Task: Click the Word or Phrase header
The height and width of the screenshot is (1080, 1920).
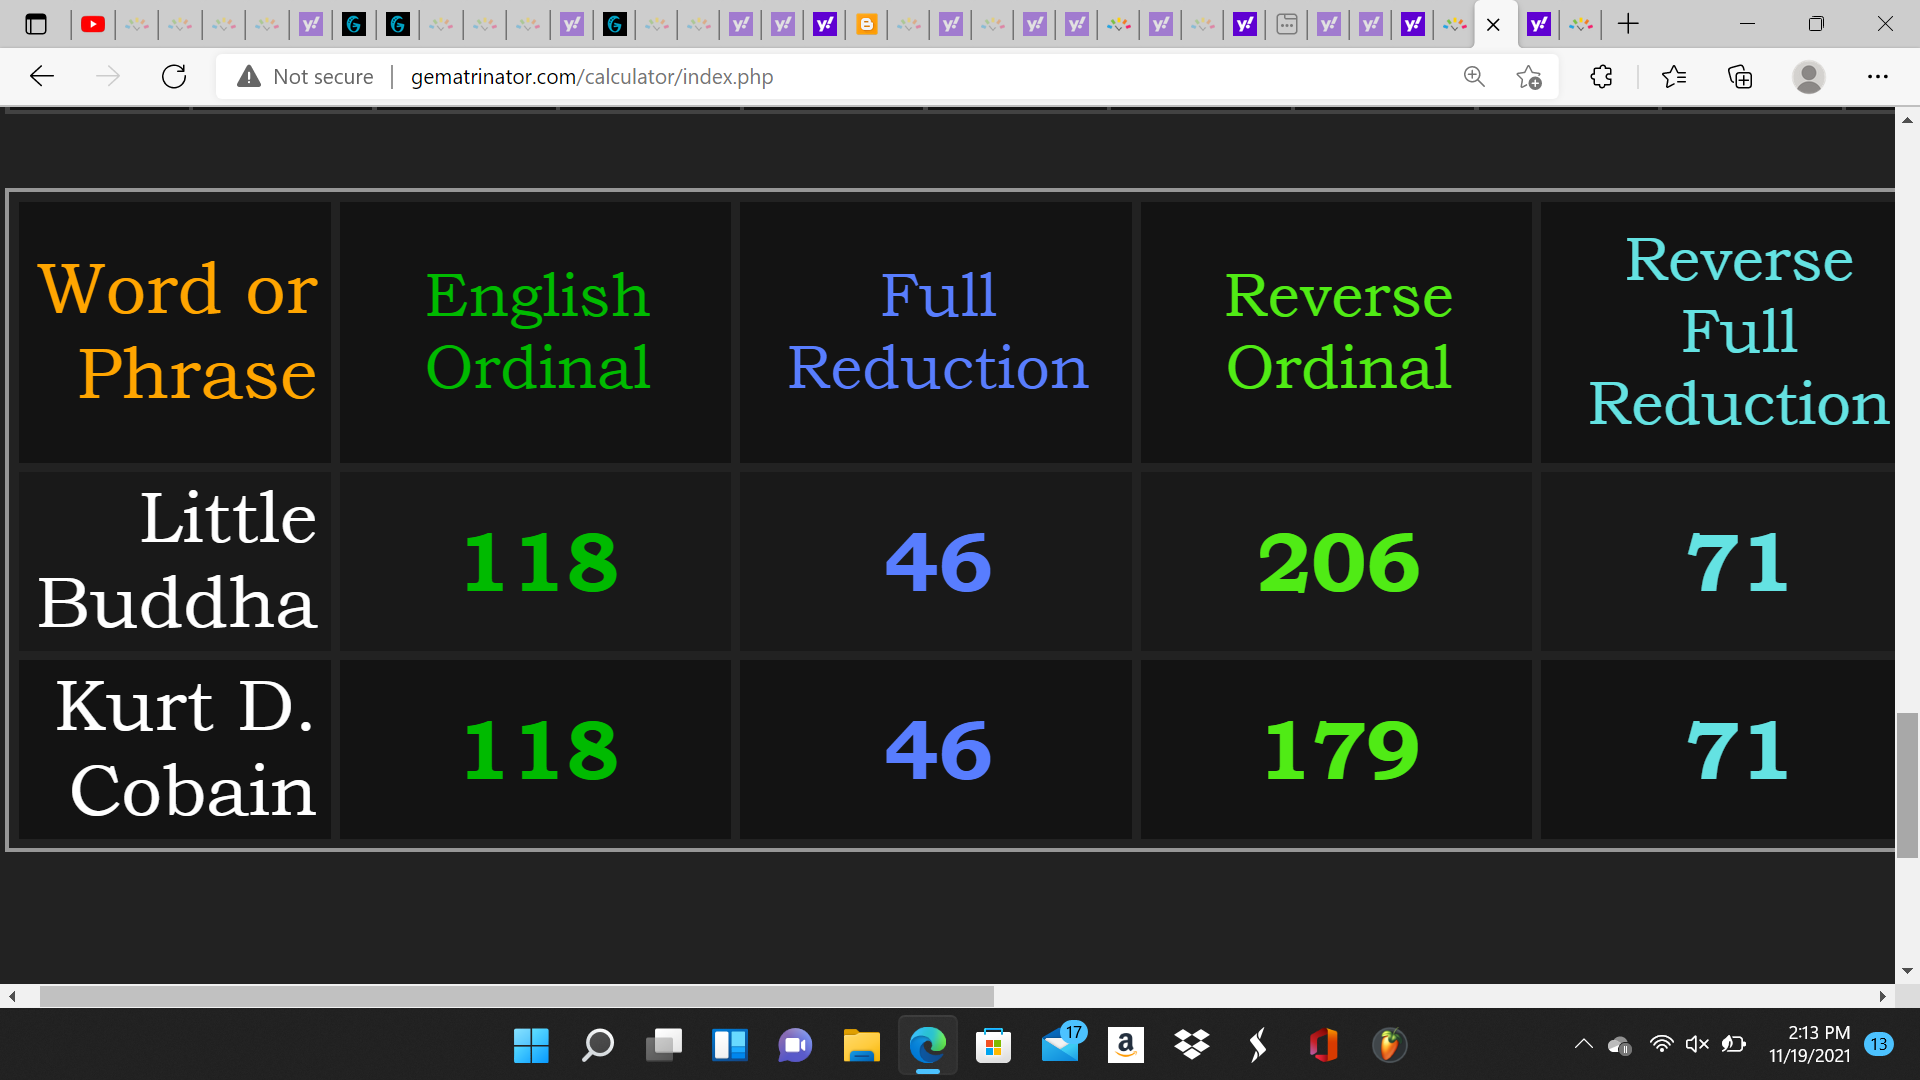Action: [x=175, y=332]
